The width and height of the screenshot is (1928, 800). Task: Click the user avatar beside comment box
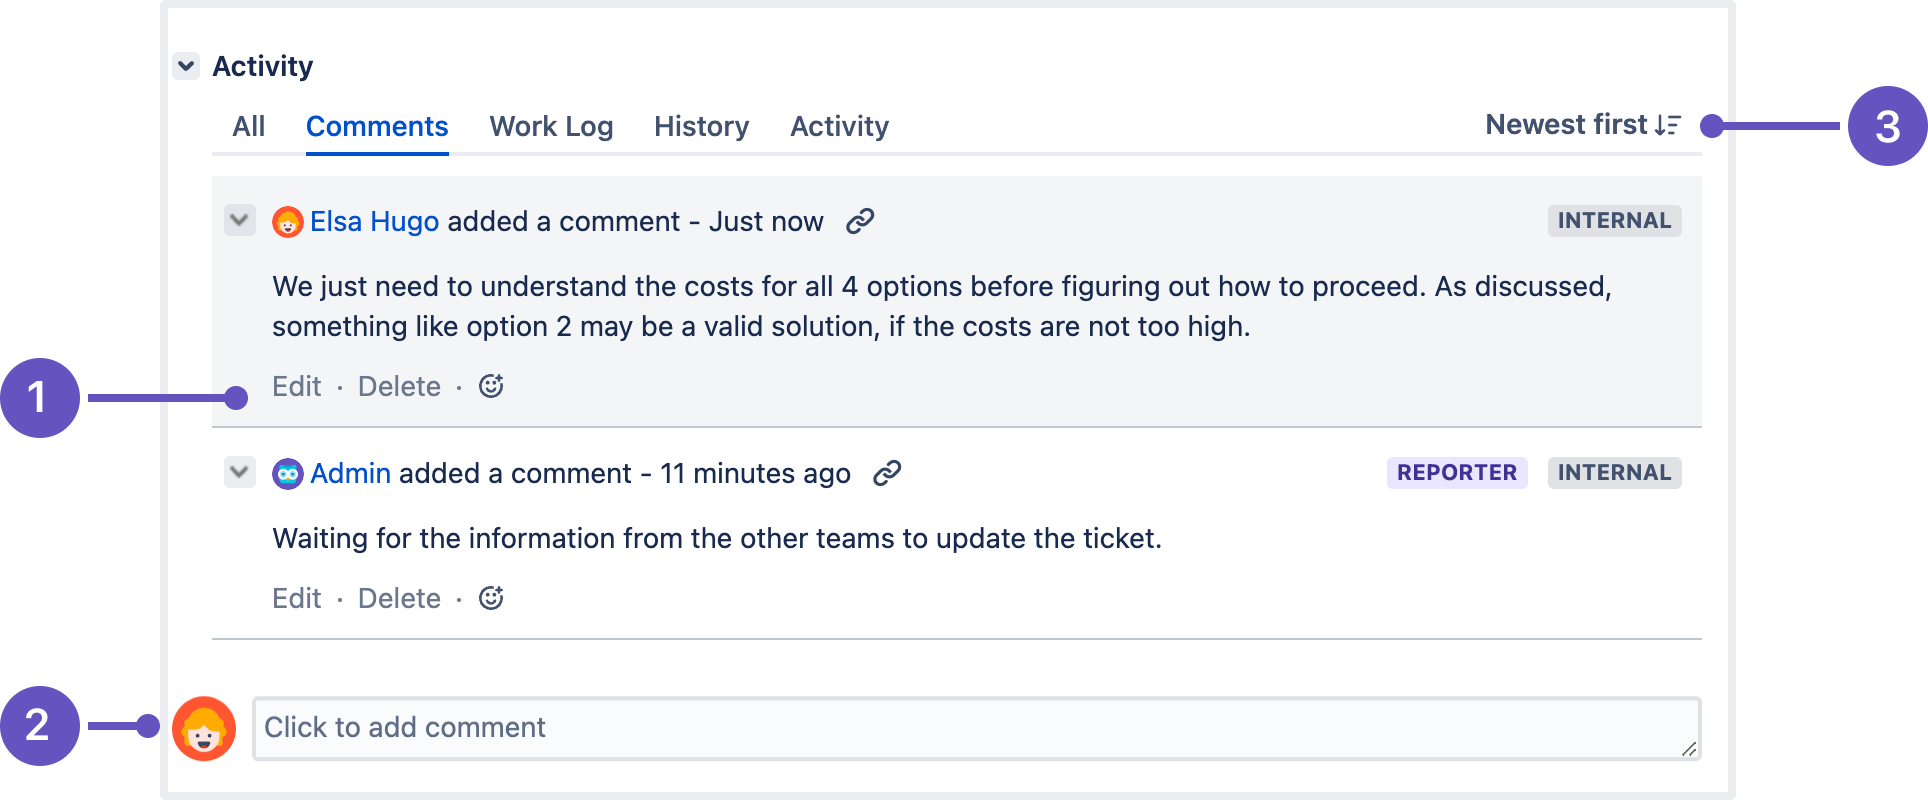204,728
